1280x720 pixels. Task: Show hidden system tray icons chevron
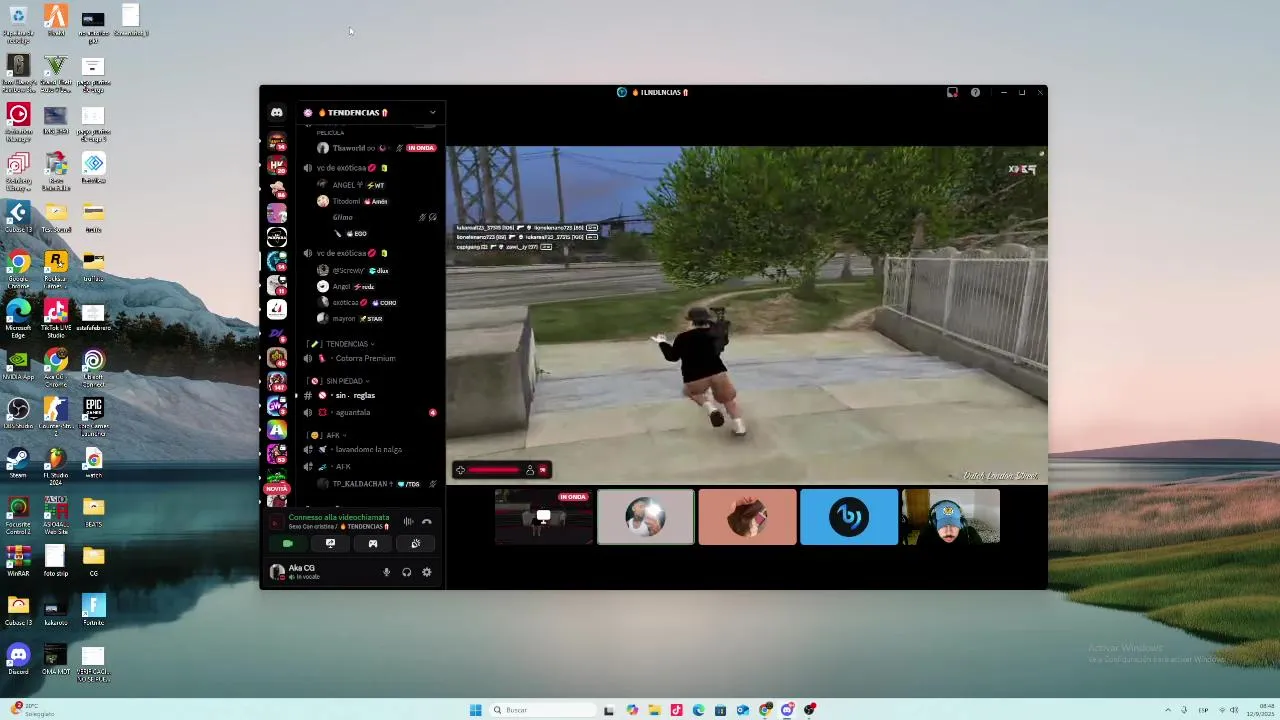pos(1167,710)
